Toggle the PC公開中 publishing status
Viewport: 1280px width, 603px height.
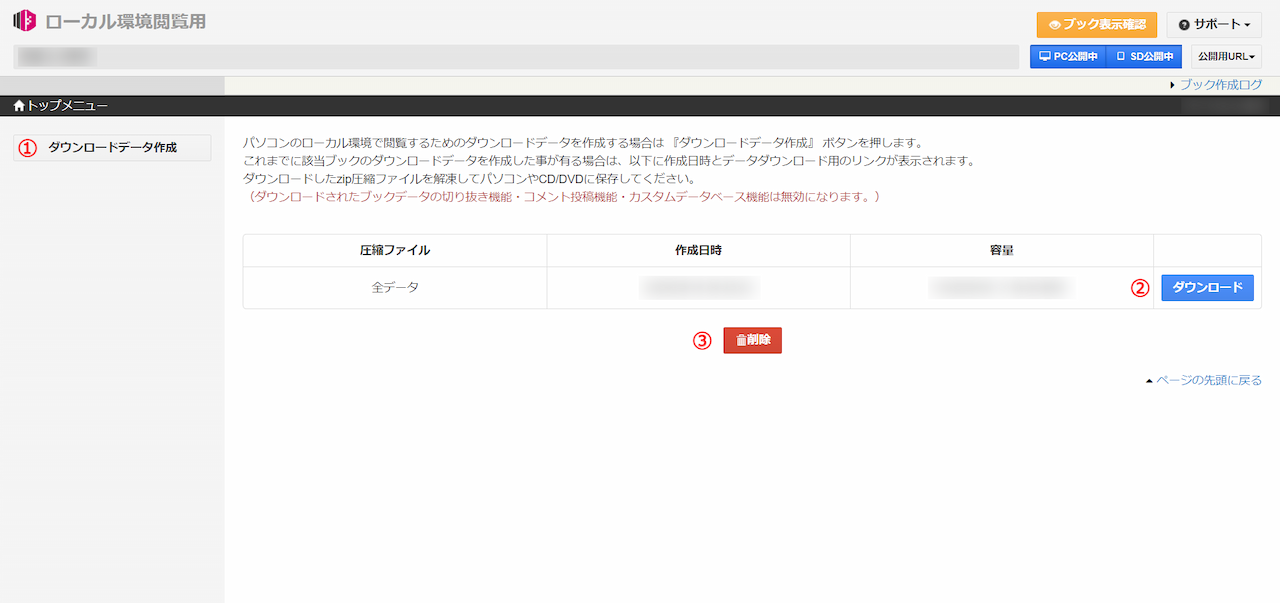[1066, 56]
